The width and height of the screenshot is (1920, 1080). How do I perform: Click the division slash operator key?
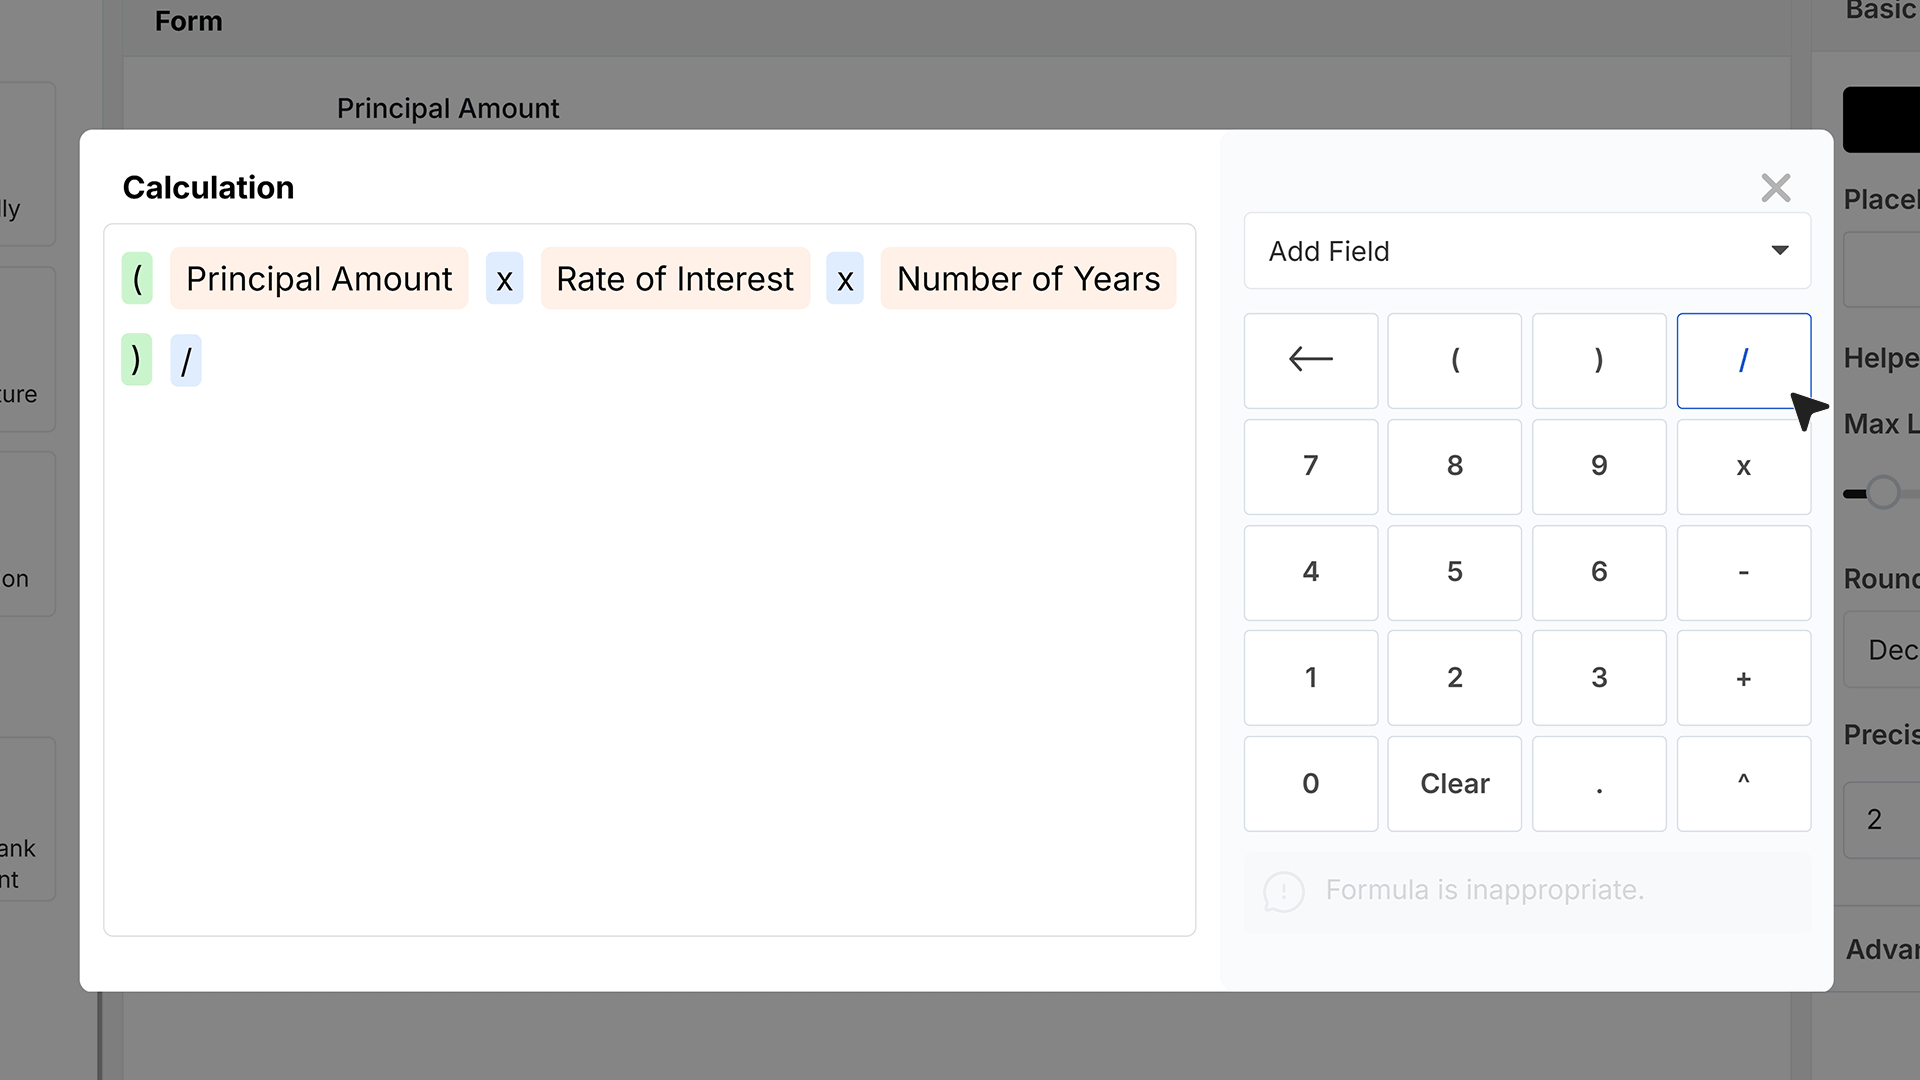1743,360
